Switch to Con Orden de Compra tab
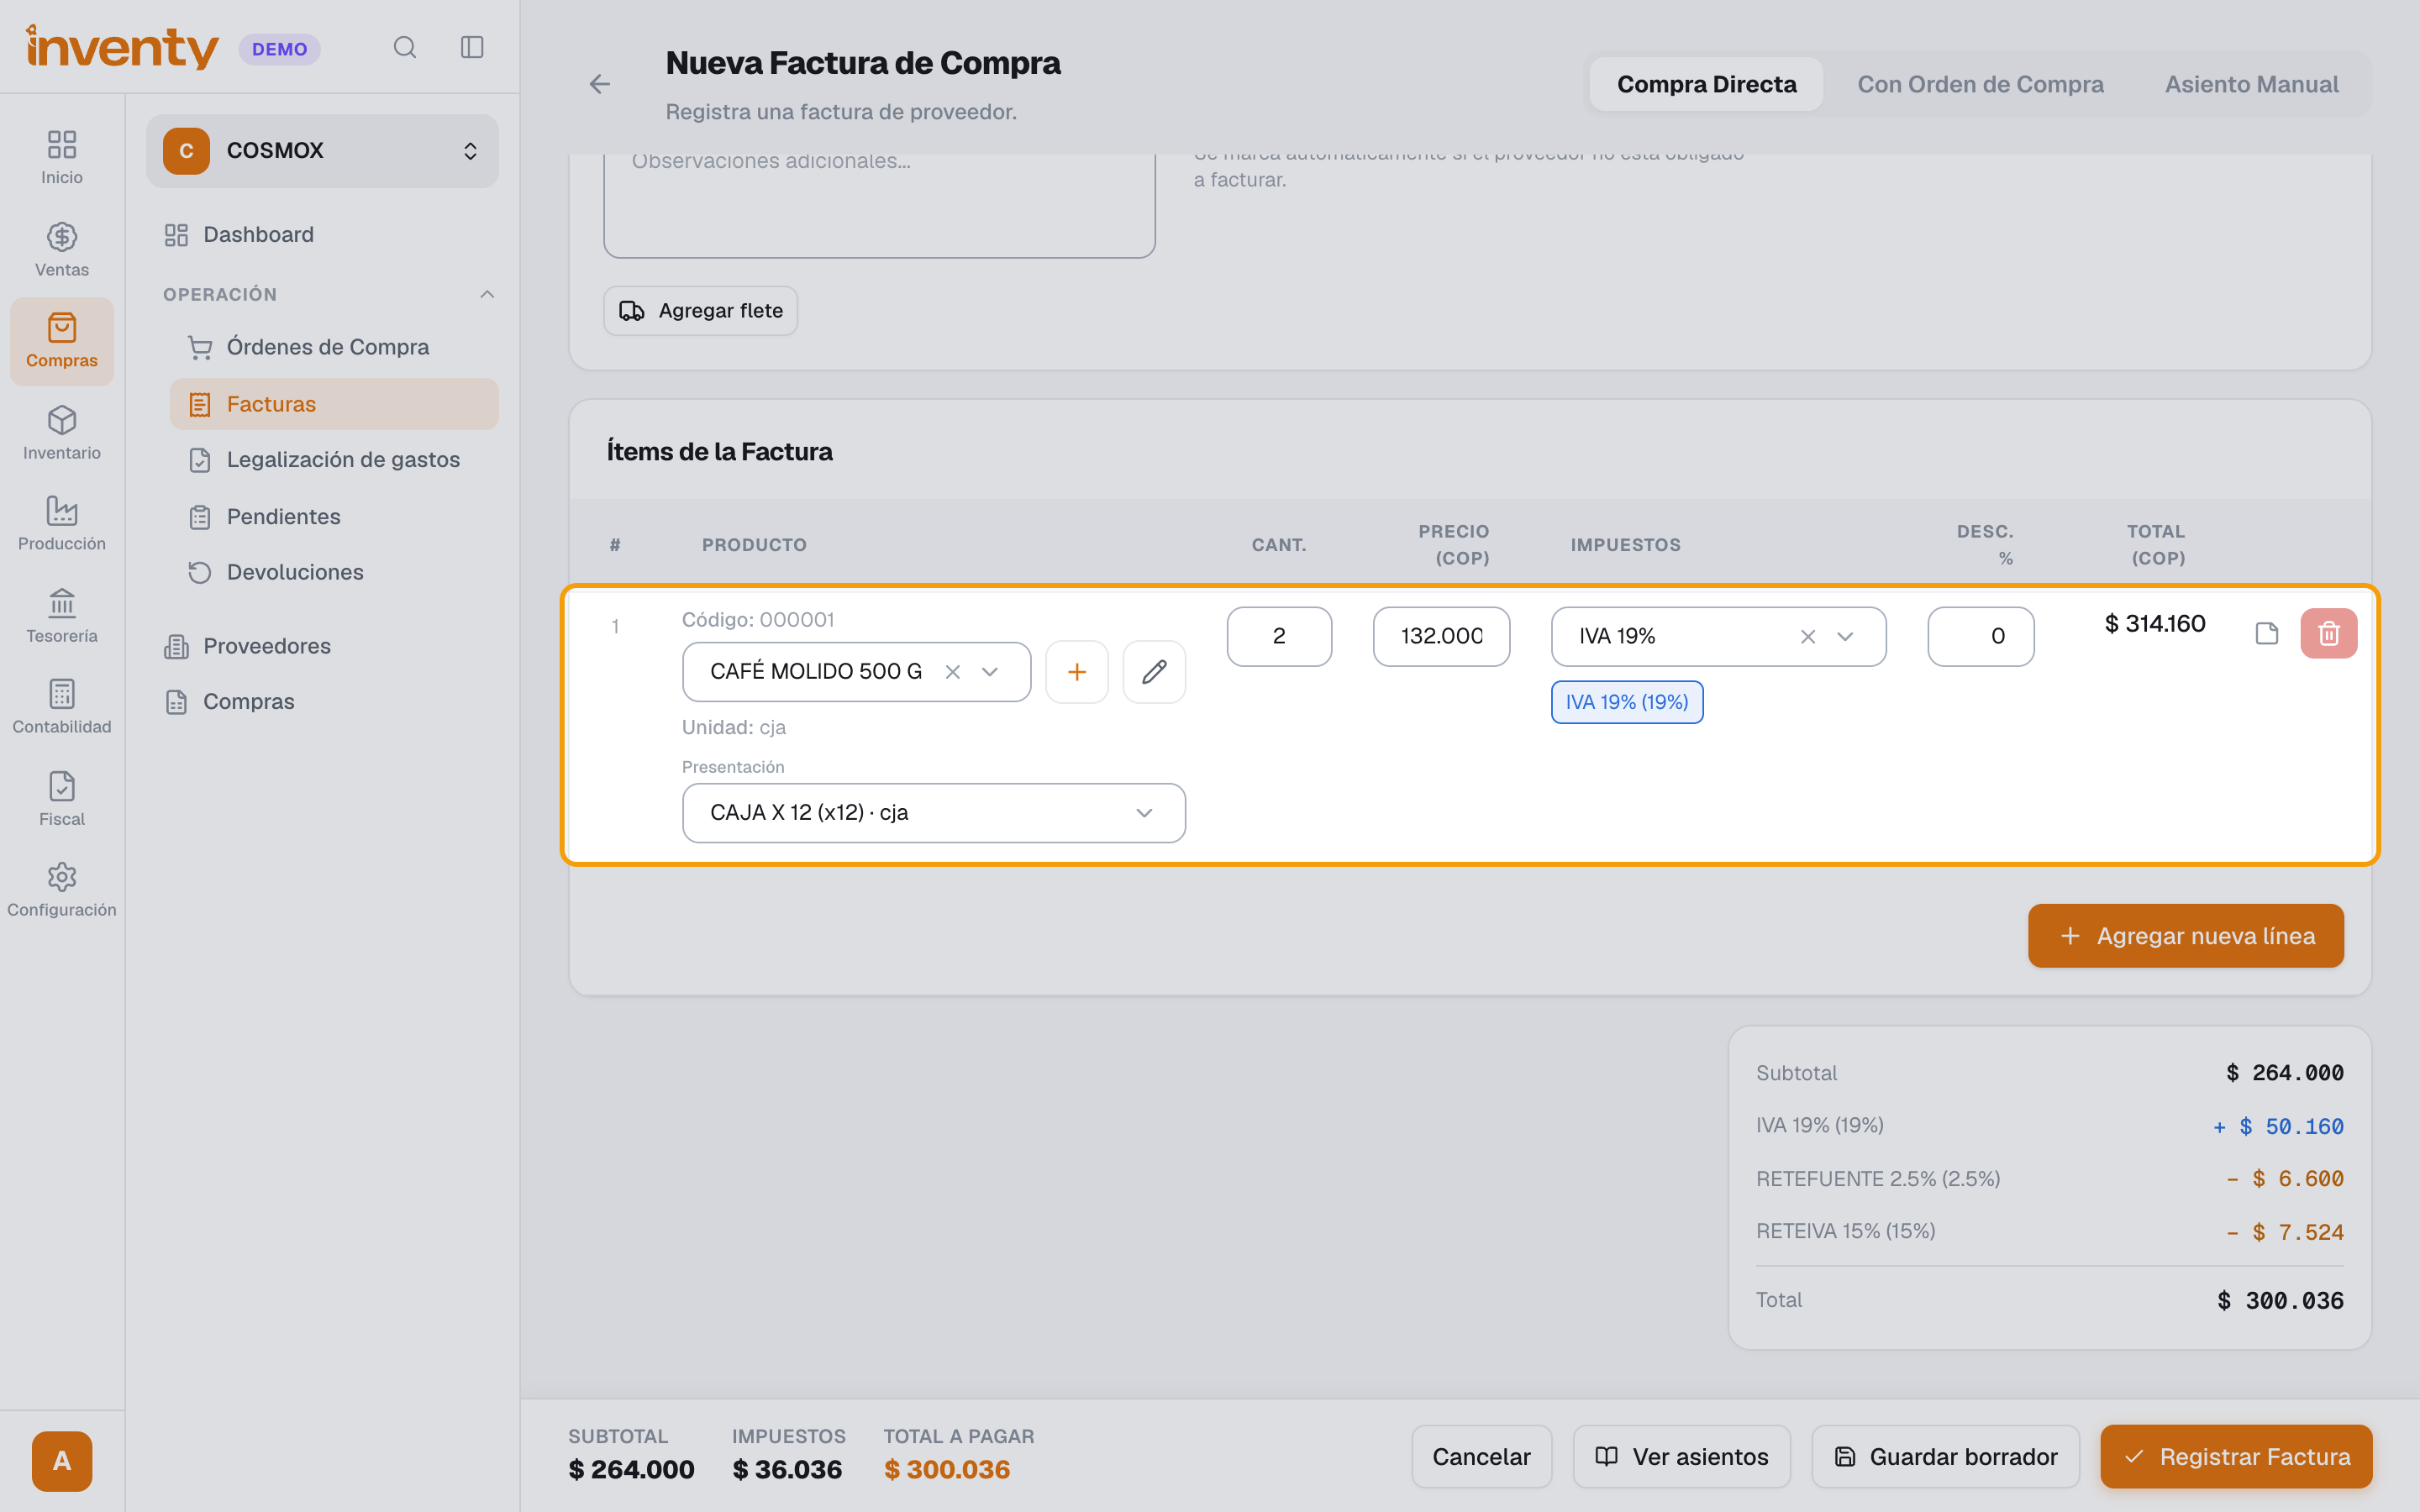Screen dimensions: 2420x1512 (x=1980, y=84)
